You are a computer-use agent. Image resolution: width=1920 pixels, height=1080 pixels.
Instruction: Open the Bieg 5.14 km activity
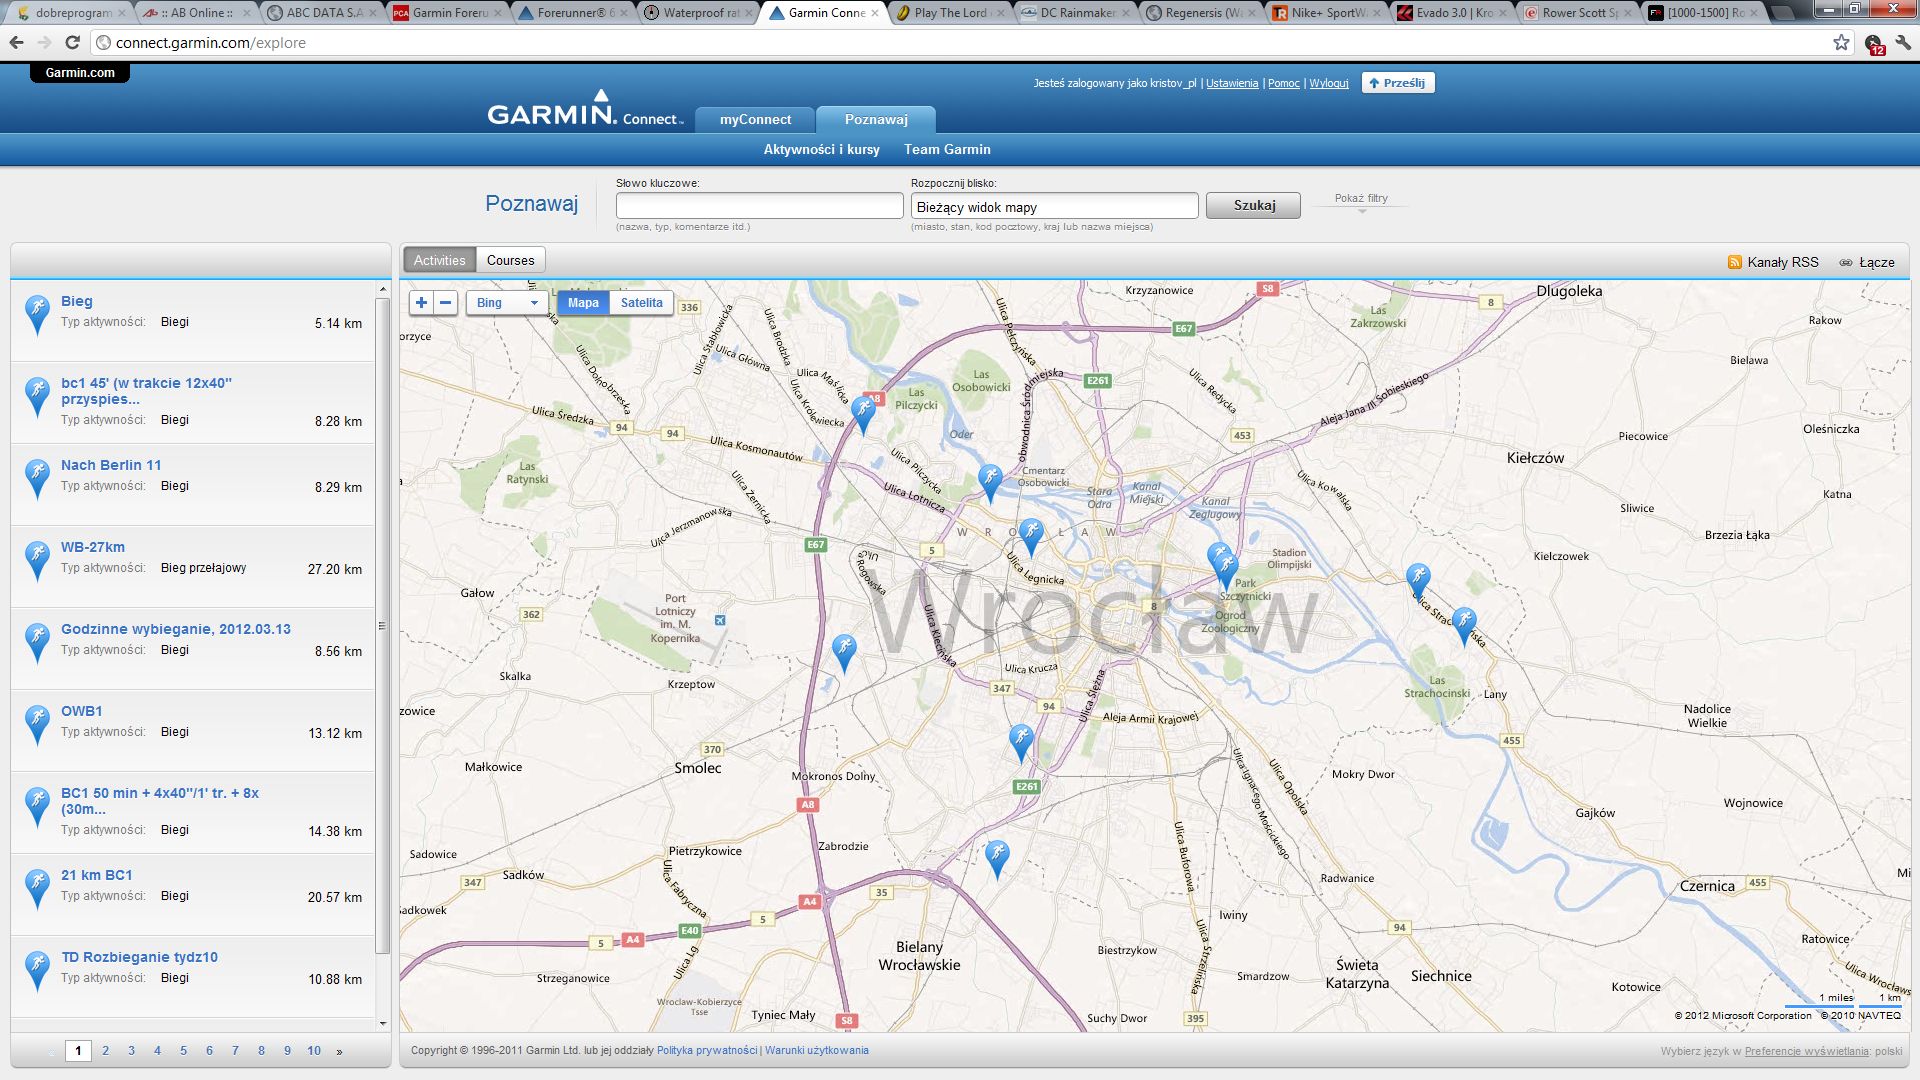[77, 301]
